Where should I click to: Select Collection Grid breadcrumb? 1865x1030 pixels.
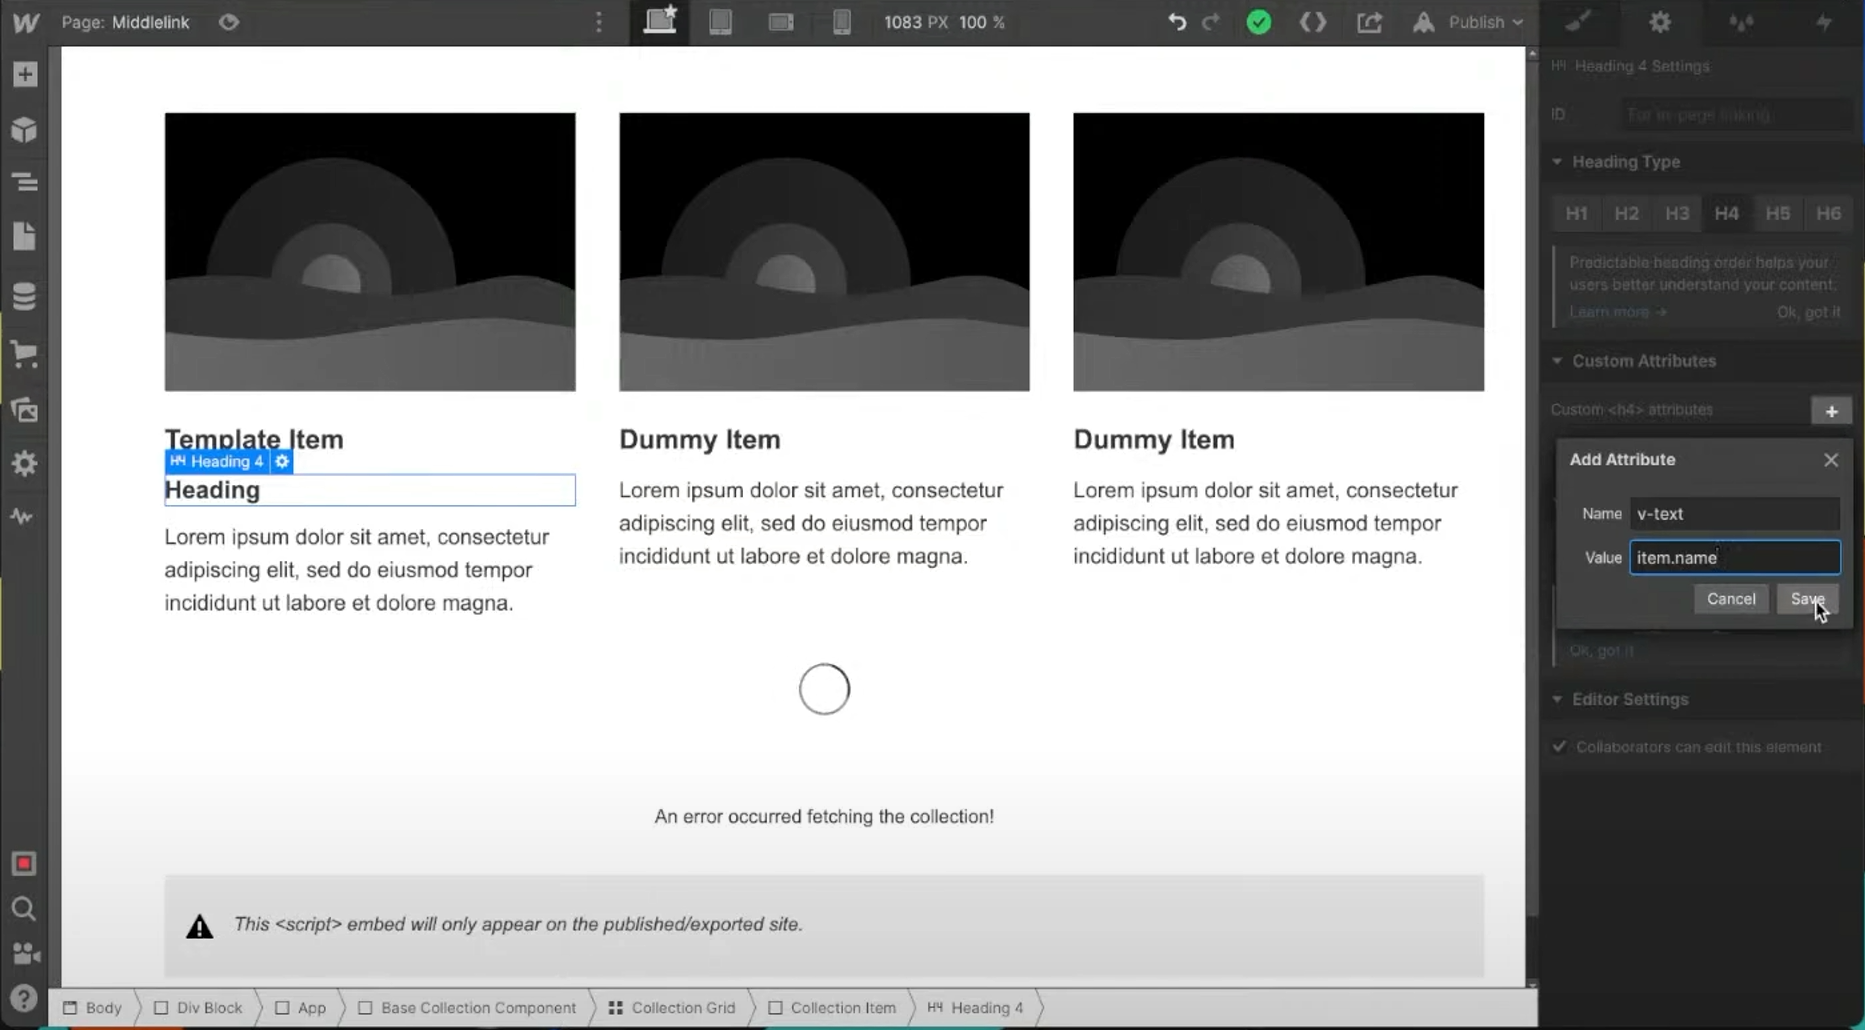(672, 1008)
